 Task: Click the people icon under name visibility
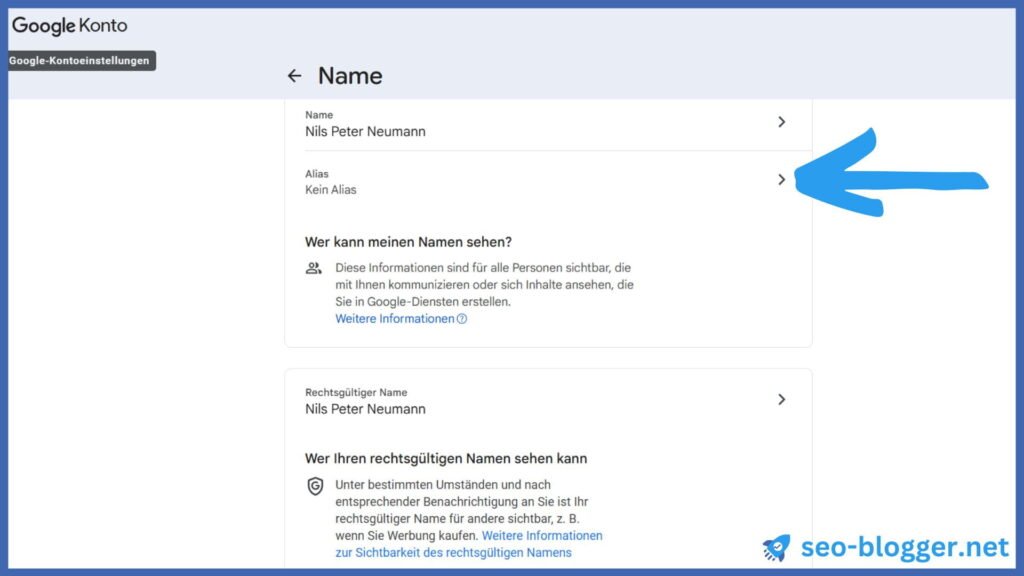[314, 268]
